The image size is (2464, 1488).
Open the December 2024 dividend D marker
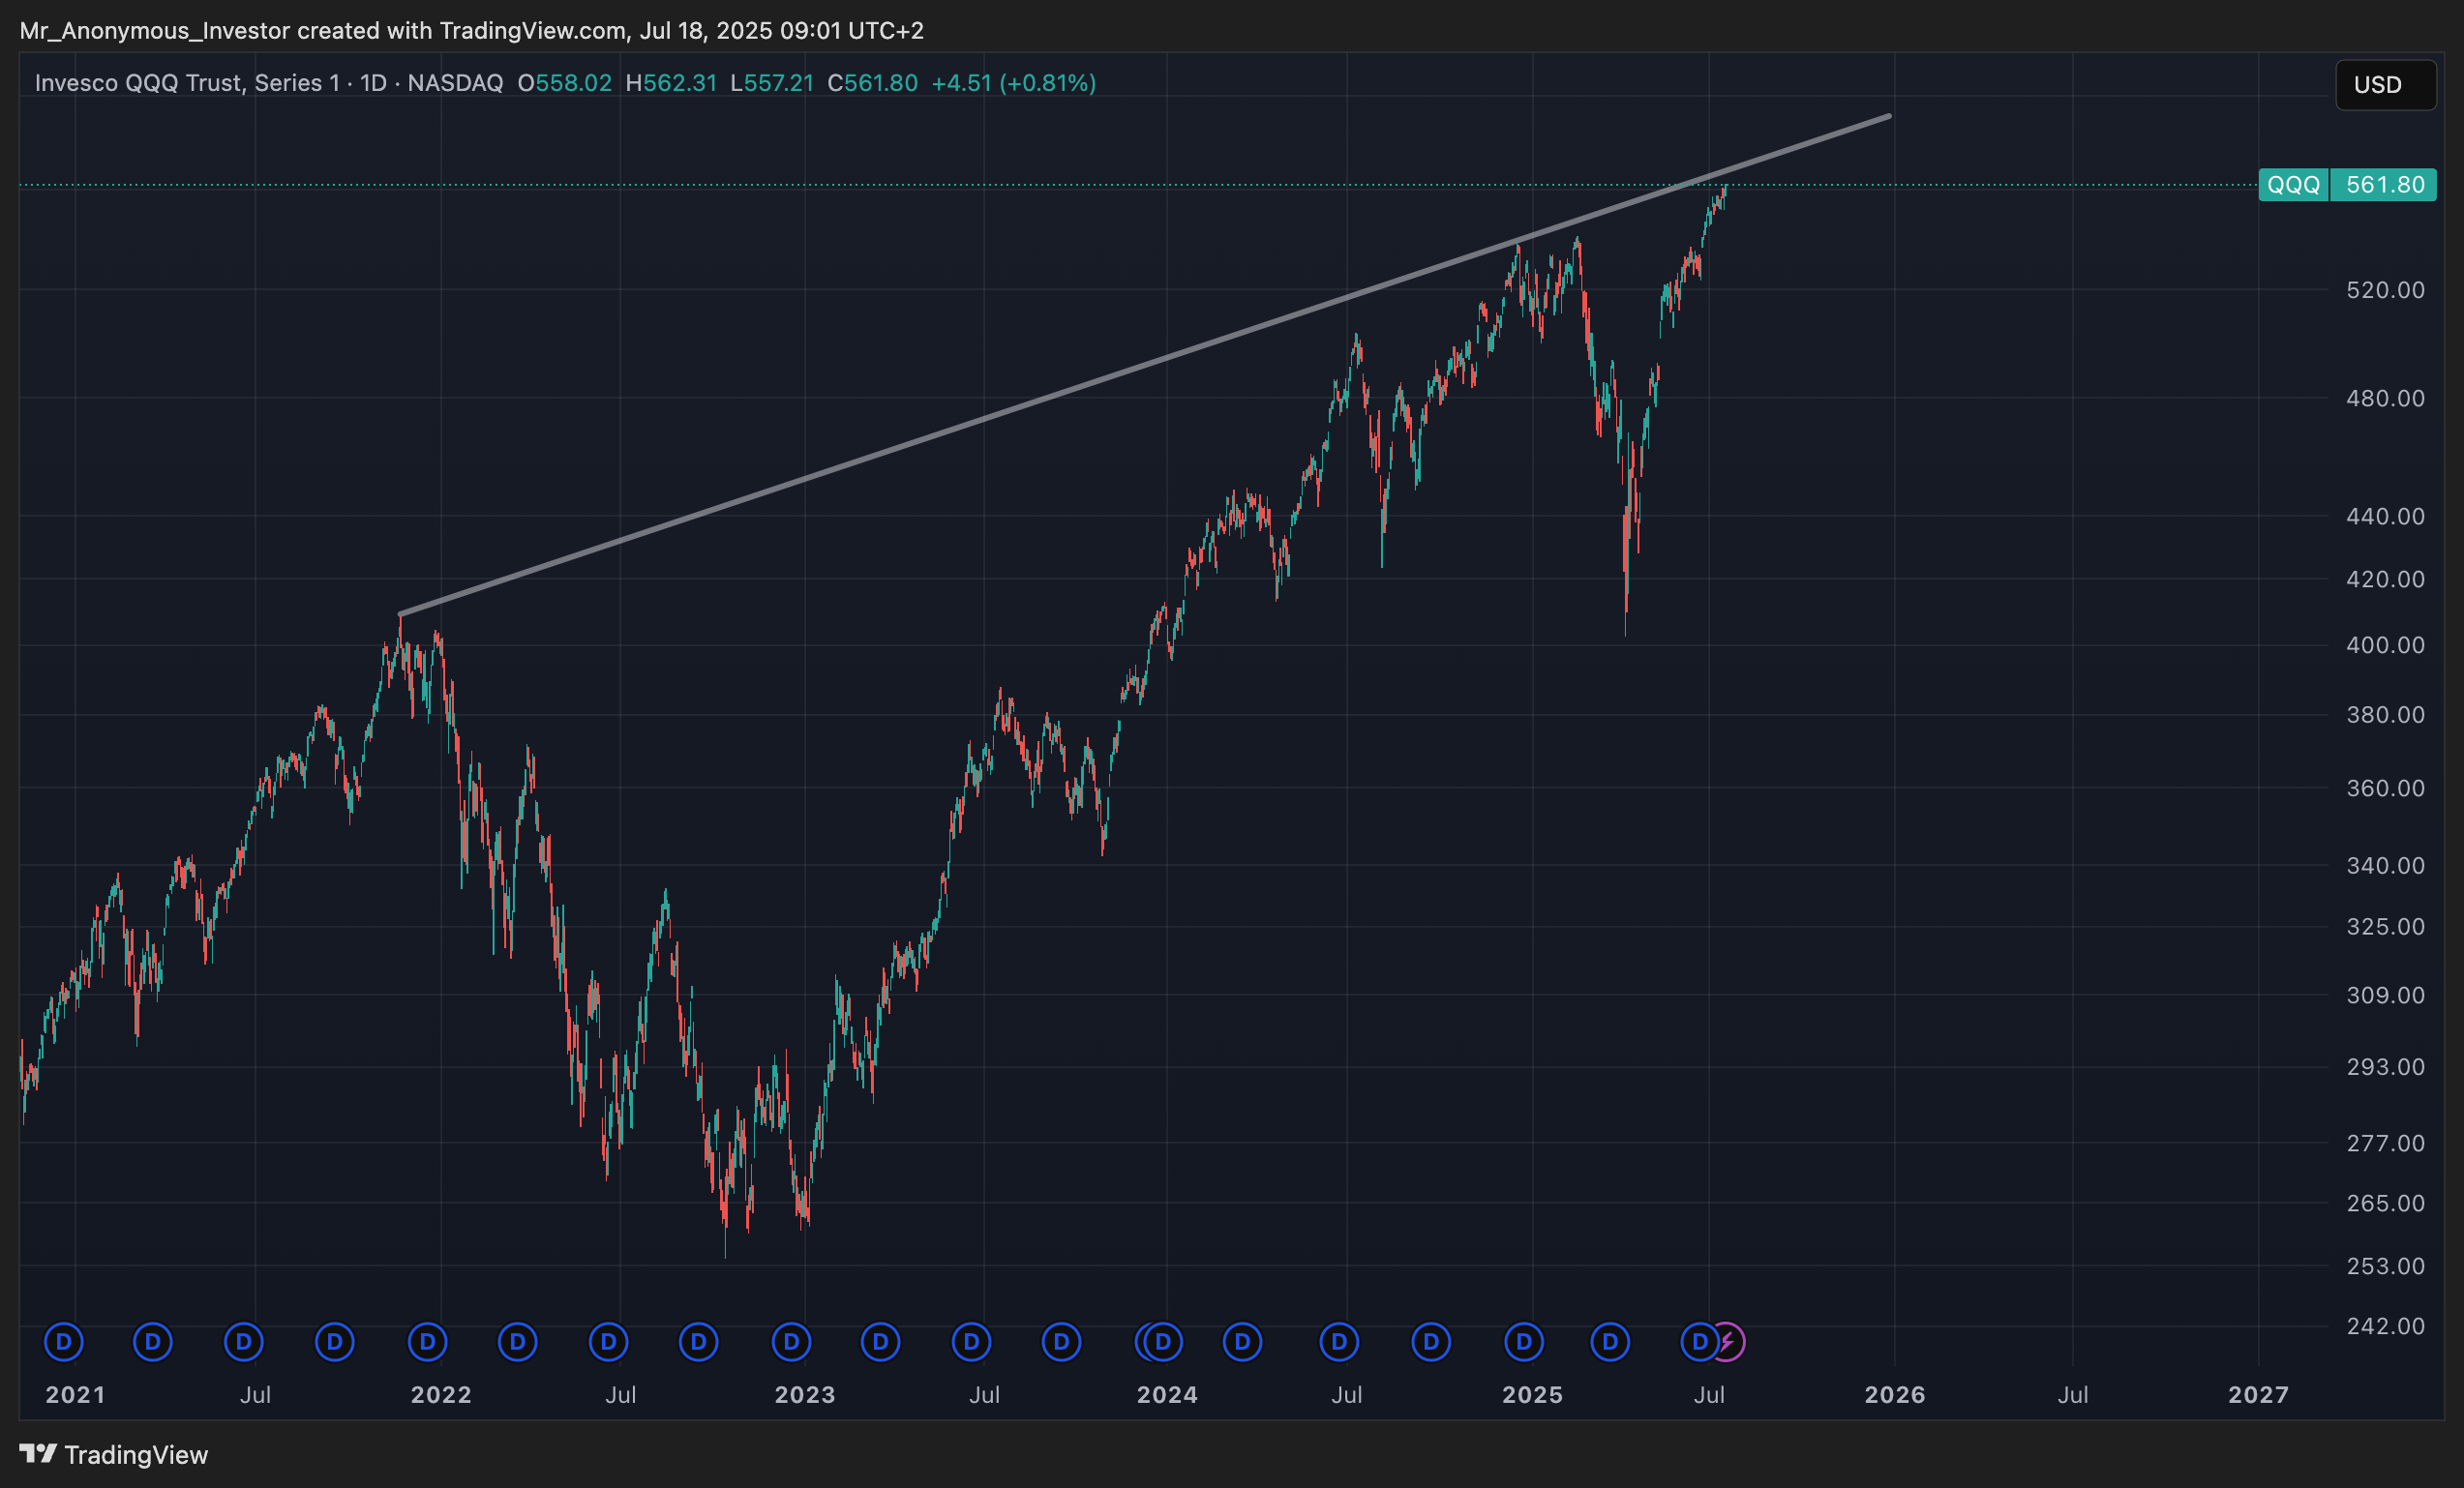coord(1524,1342)
